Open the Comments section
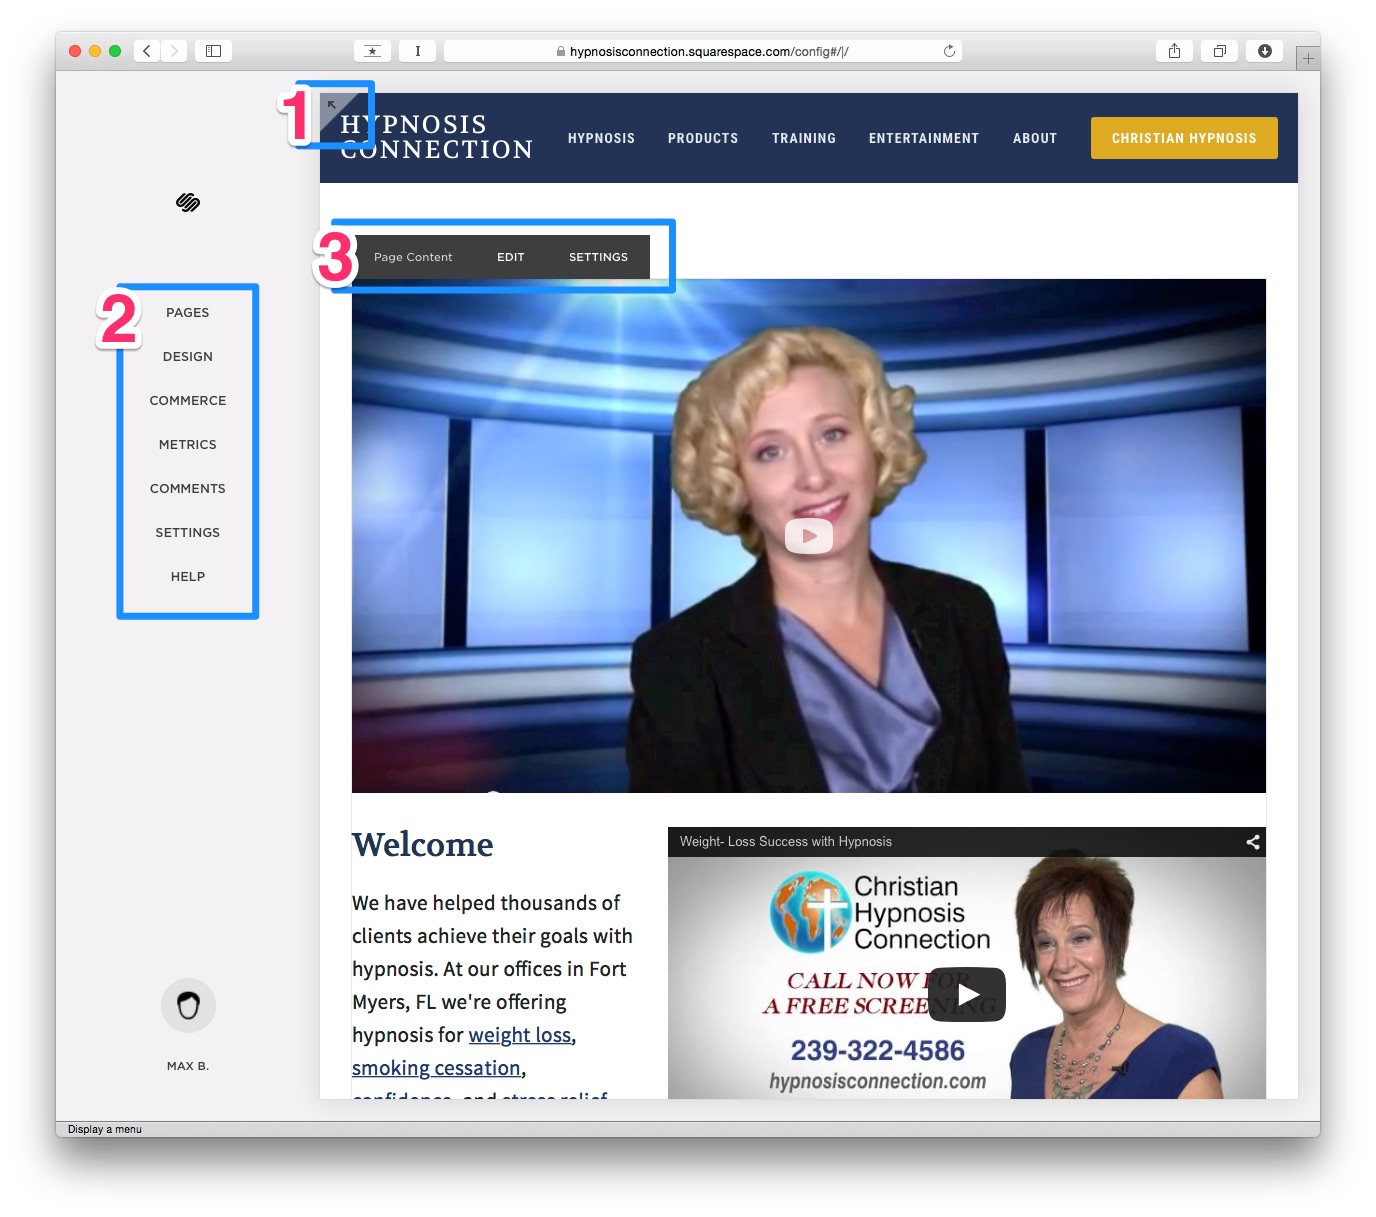 click(188, 489)
